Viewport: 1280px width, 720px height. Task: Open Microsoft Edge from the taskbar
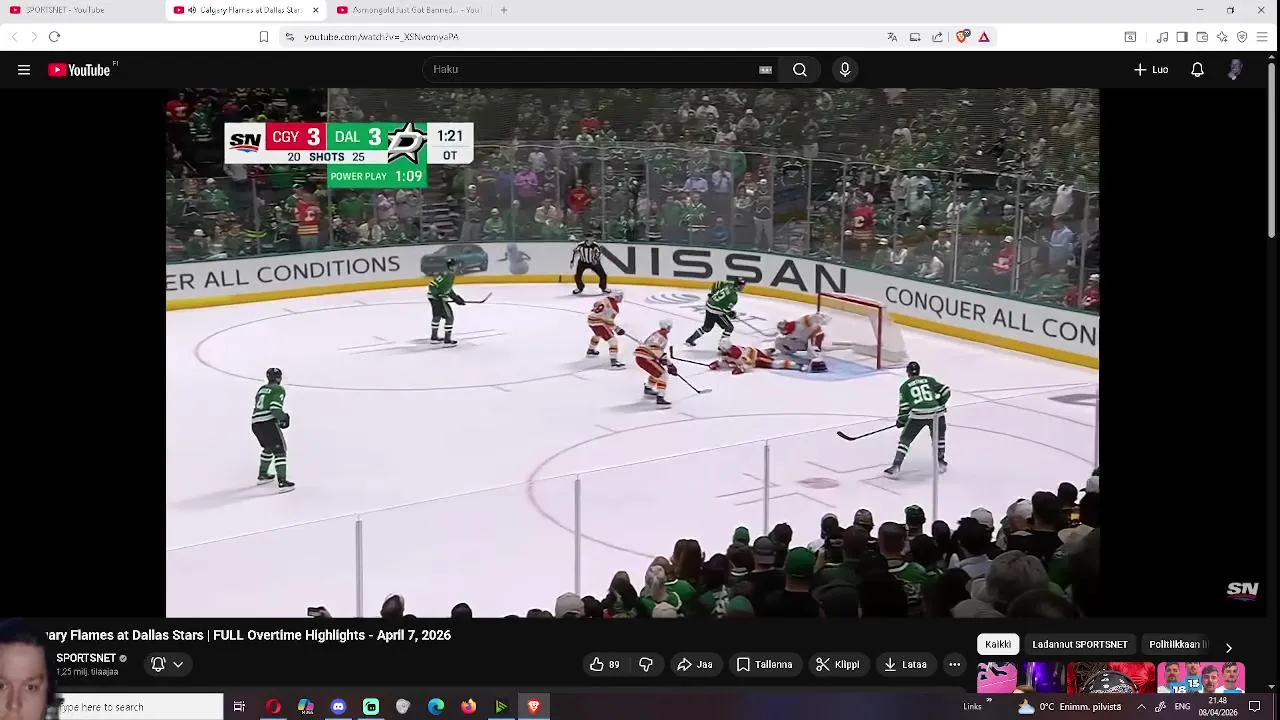(436, 707)
